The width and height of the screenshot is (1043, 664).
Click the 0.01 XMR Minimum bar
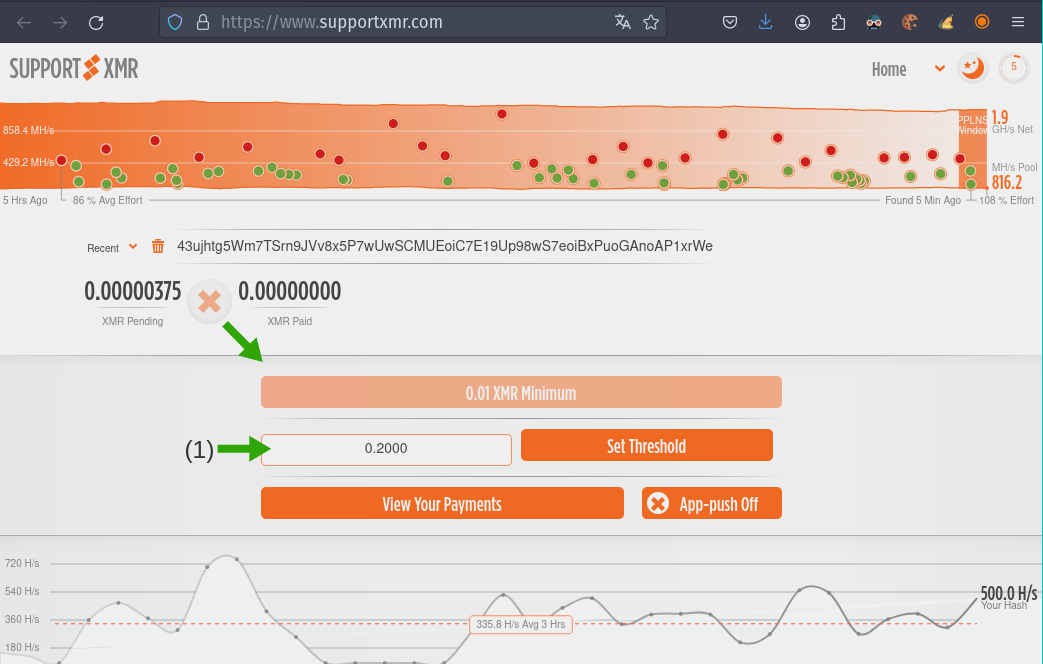pos(522,393)
